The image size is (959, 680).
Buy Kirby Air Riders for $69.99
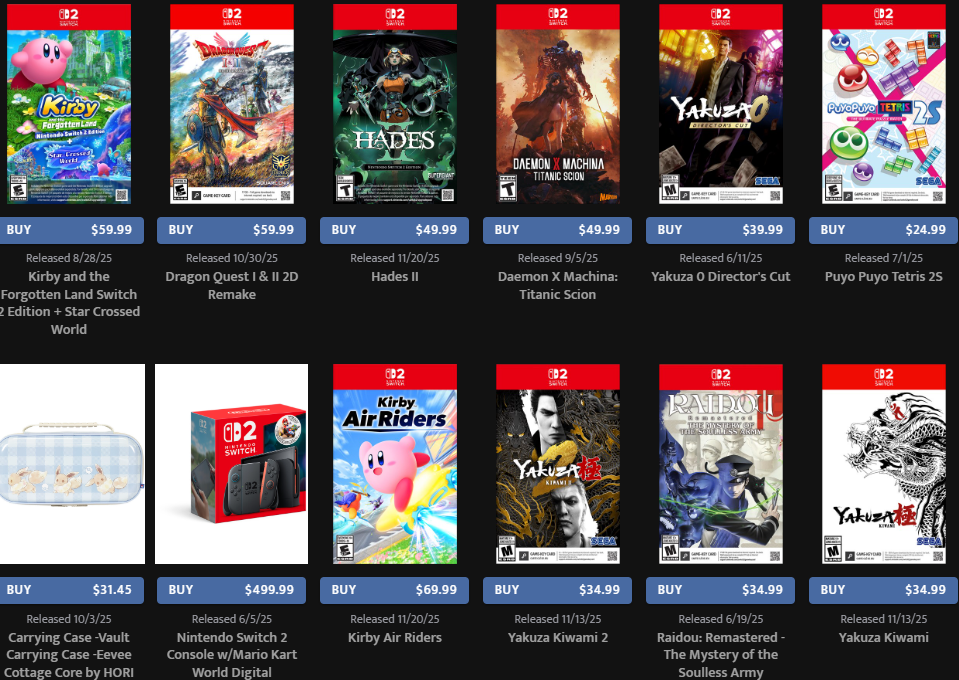(394, 590)
